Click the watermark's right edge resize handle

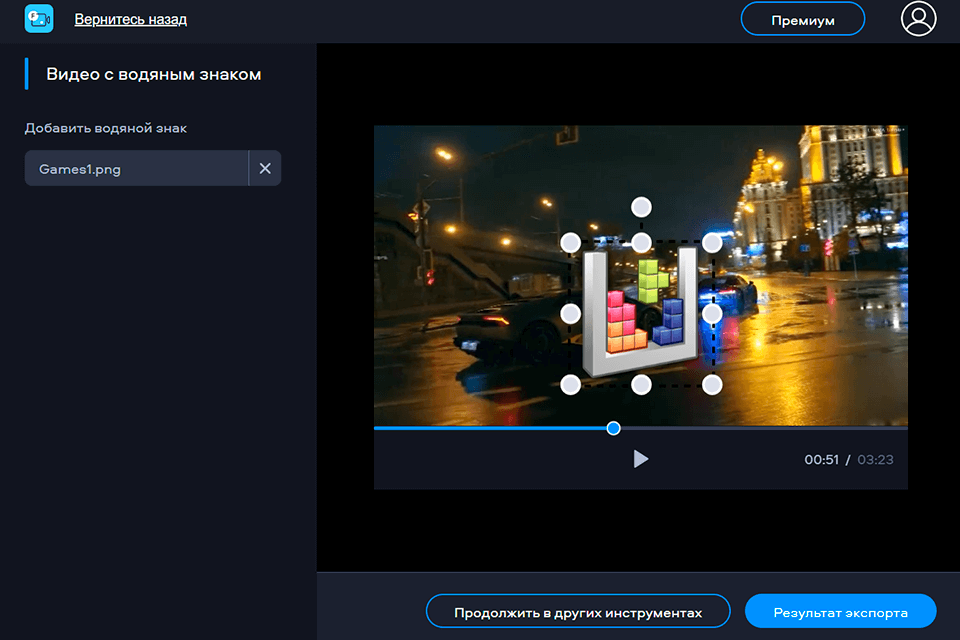[713, 313]
